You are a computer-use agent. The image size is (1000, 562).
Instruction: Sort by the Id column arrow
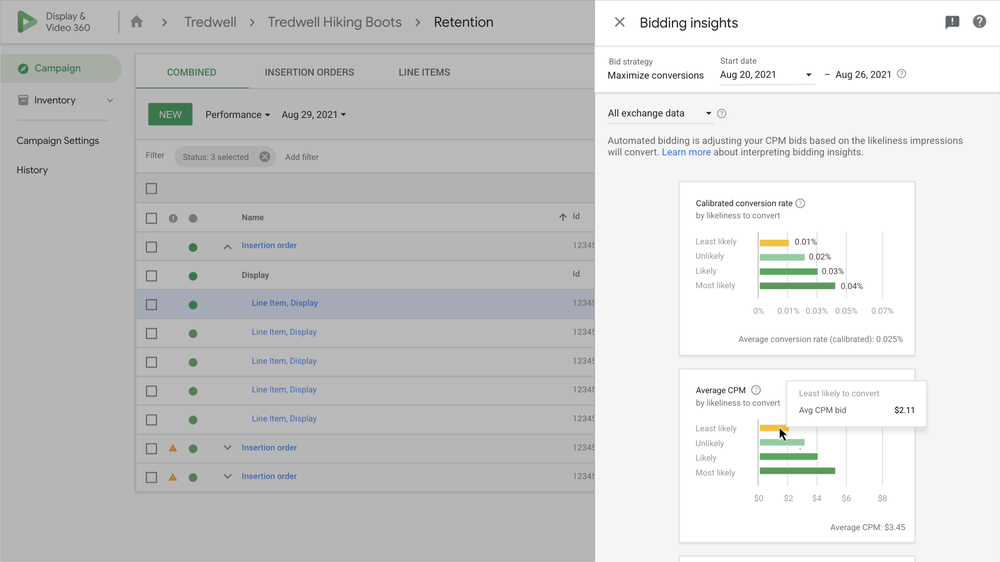(x=562, y=217)
